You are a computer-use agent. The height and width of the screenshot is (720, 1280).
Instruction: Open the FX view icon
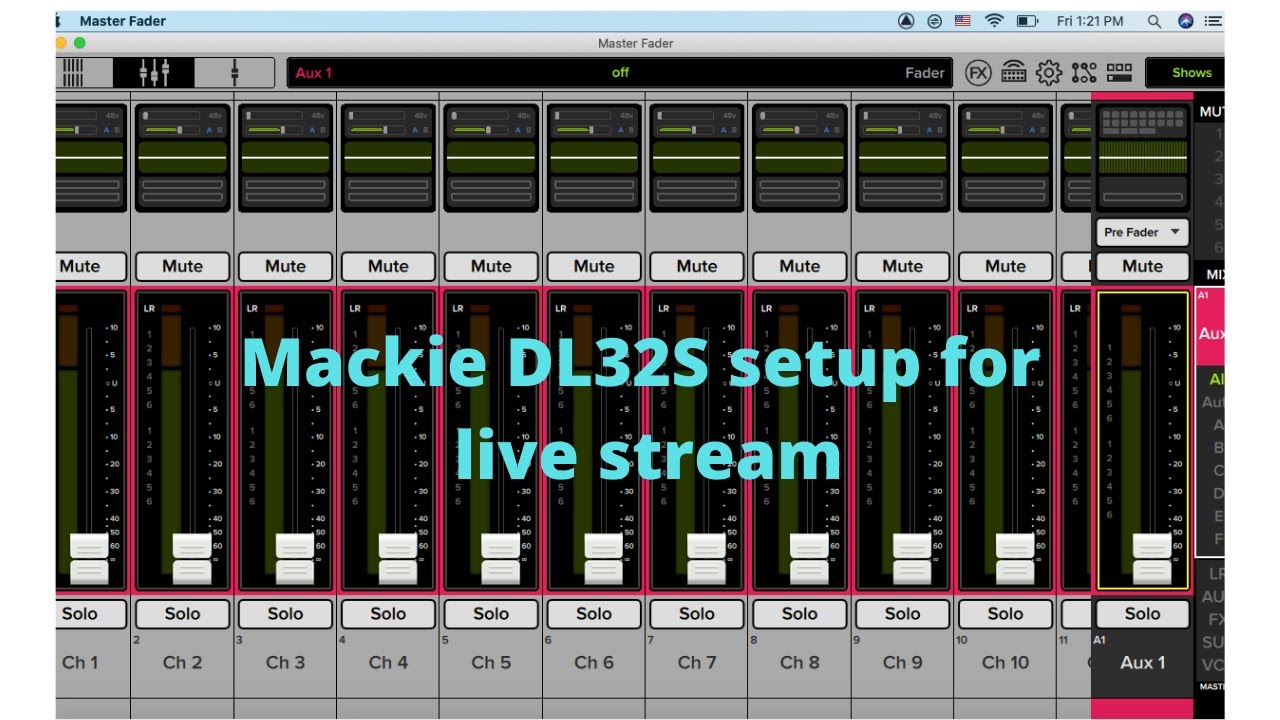tap(979, 72)
